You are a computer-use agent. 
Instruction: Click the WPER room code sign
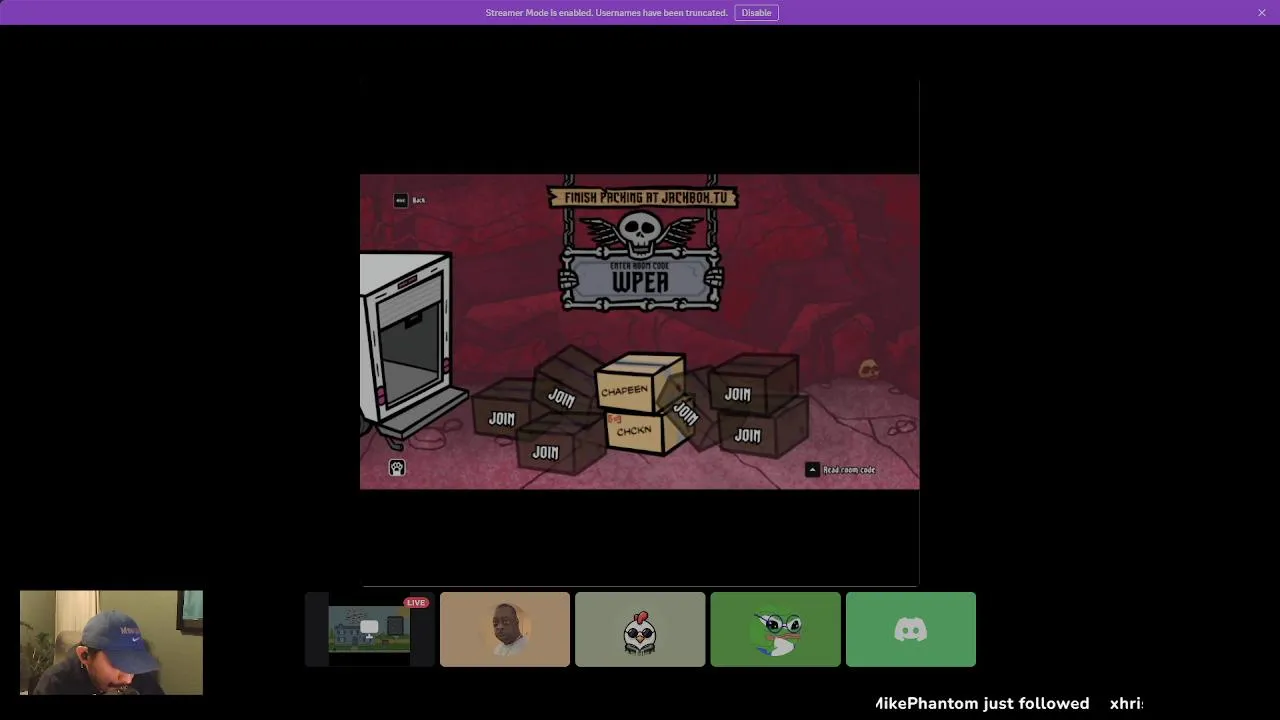(x=640, y=280)
